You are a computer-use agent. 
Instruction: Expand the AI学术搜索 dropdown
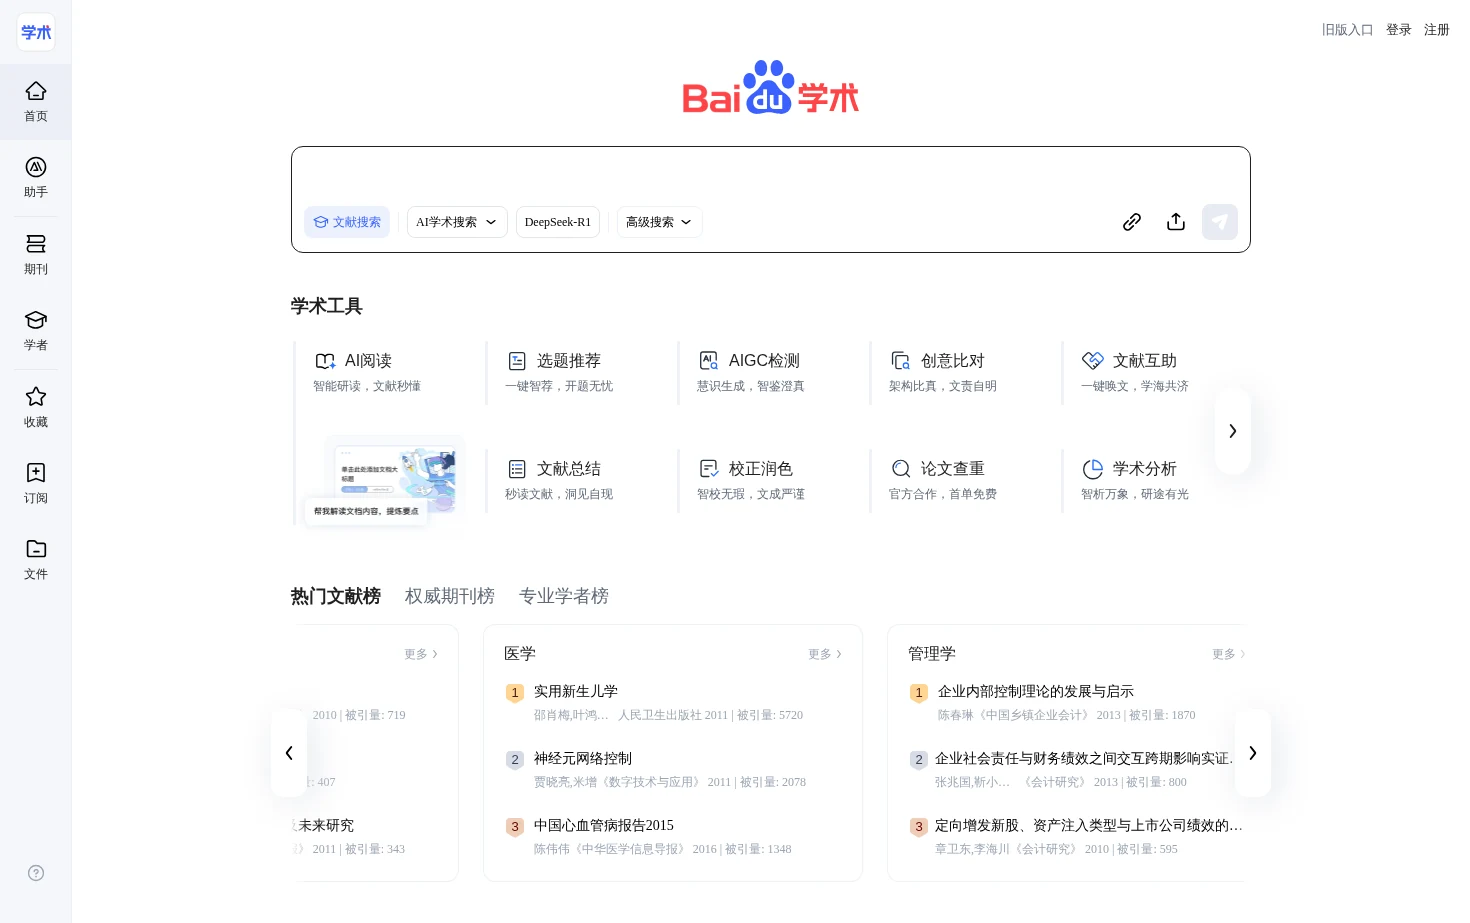pyautogui.click(x=457, y=222)
